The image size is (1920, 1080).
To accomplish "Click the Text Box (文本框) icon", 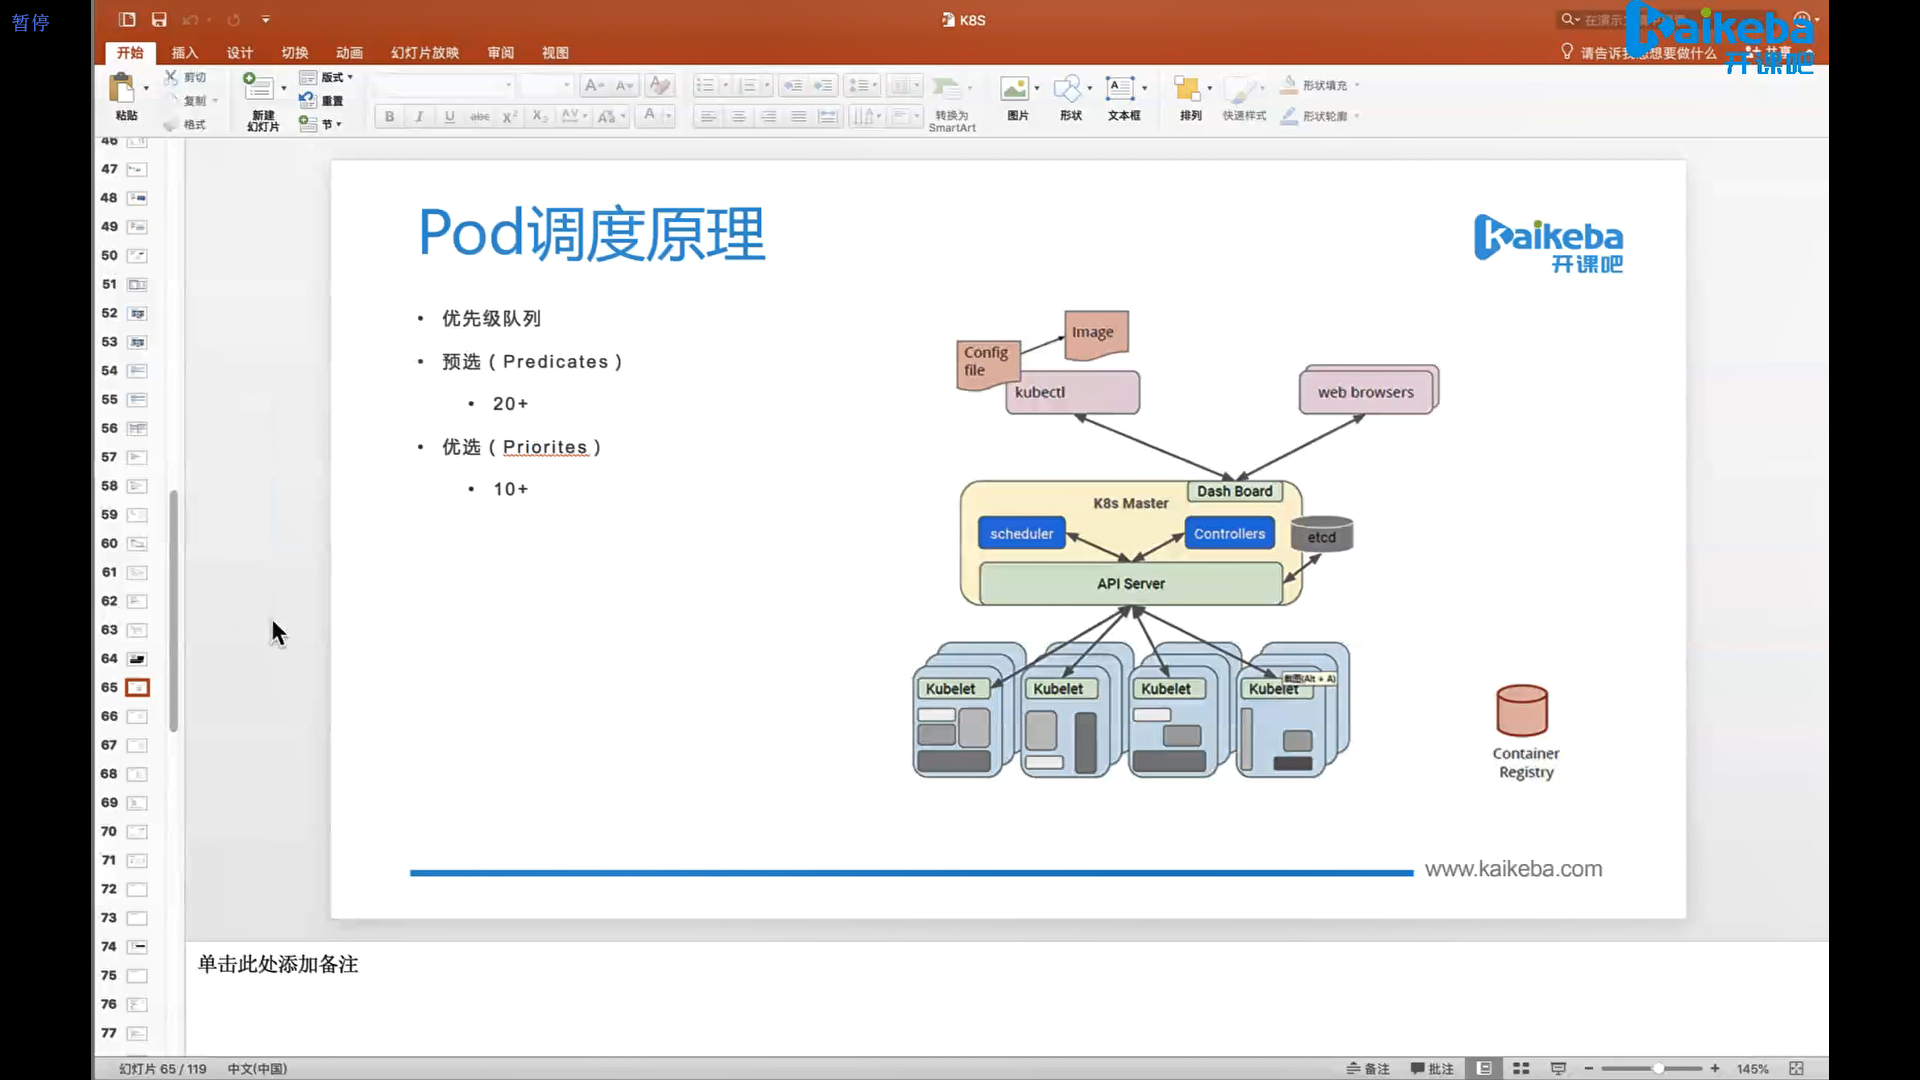I will tap(1120, 90).
